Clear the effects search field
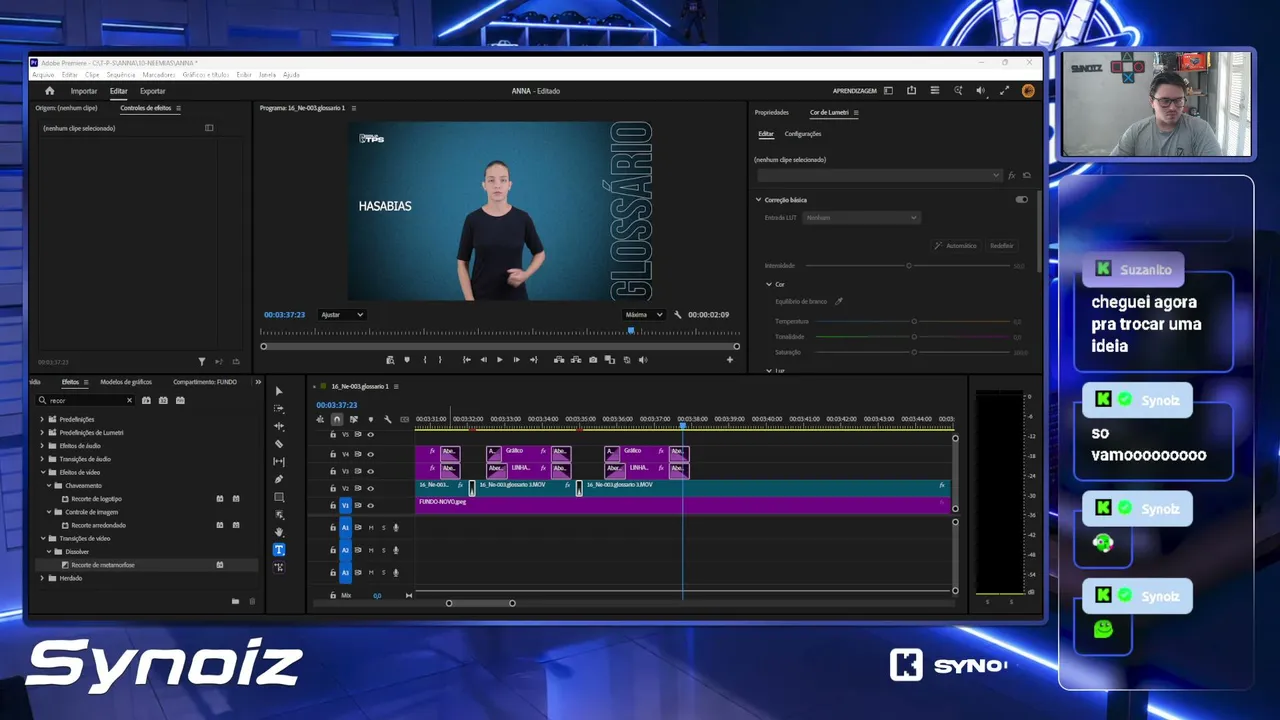The image size is (1280, 720). [x=129, y=400]
